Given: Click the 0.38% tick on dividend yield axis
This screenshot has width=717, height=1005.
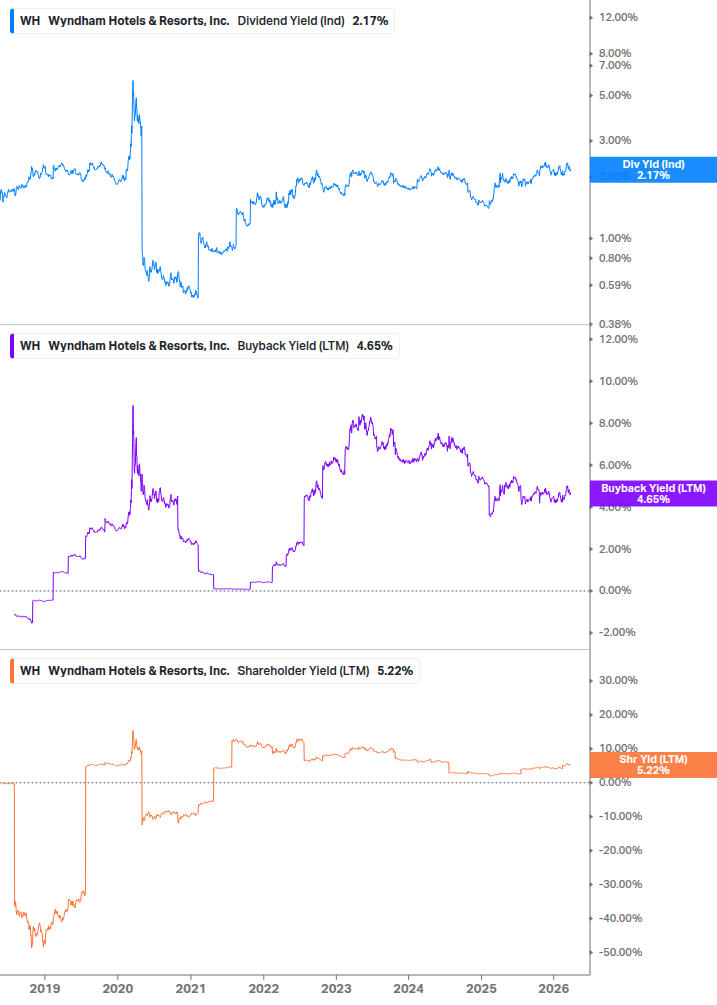Looking at the screenshot, I should pyautogui.click(x=615, y=324).
